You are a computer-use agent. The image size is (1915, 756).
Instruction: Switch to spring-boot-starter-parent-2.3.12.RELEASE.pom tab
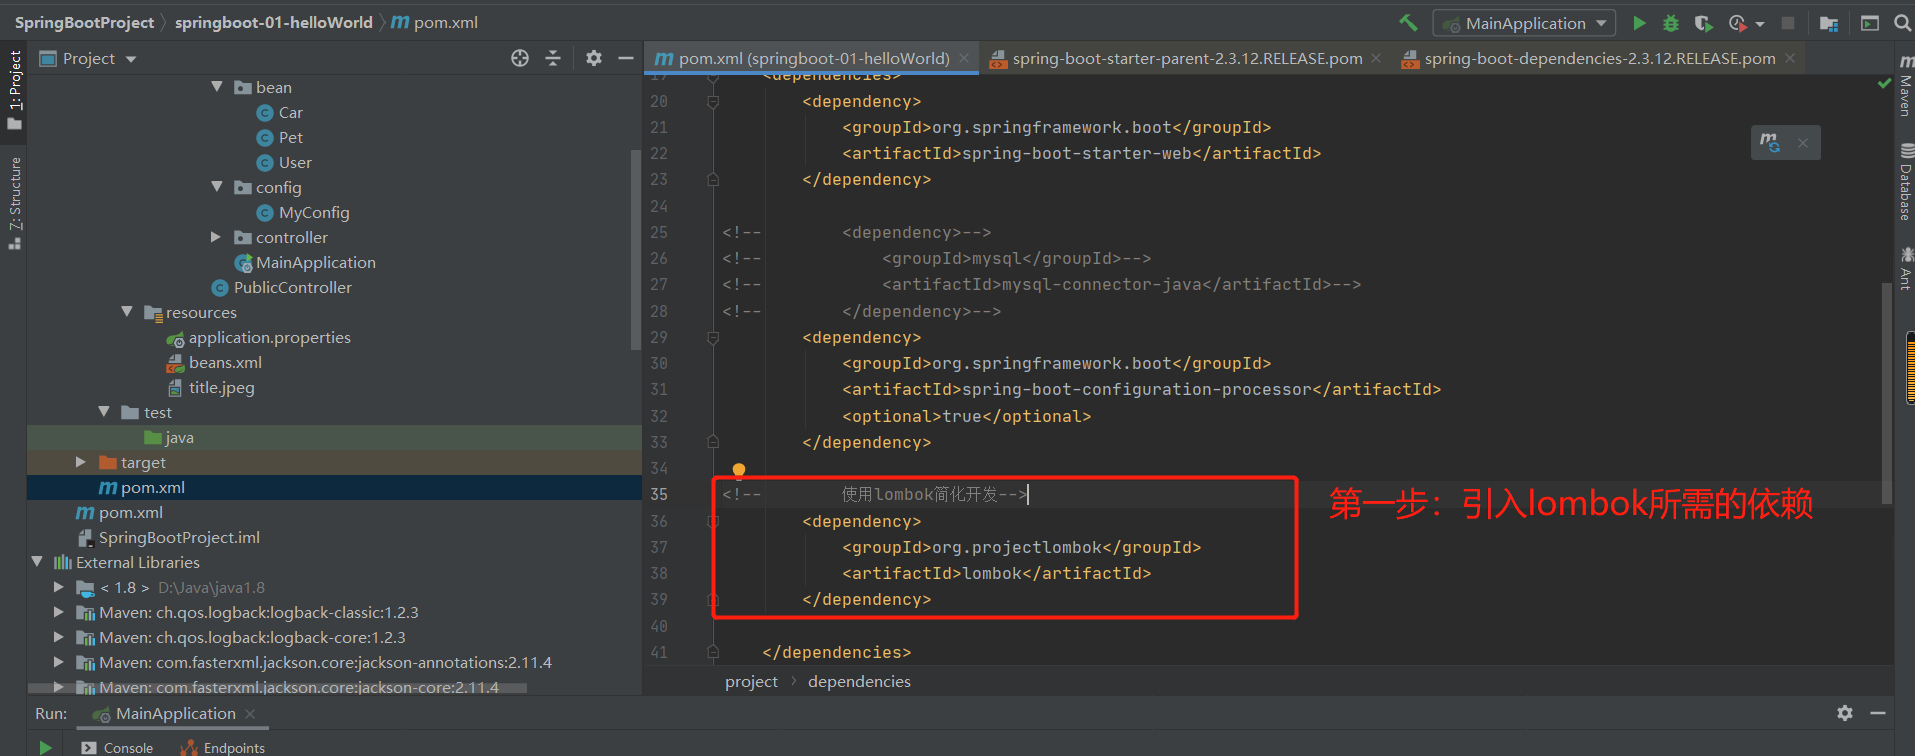tap(1186, 59)
